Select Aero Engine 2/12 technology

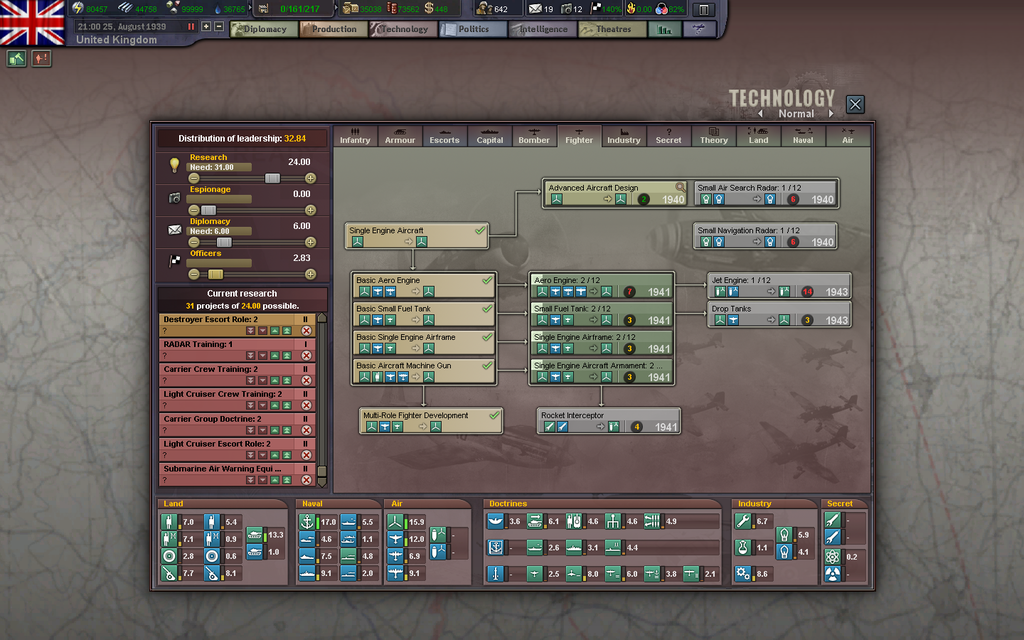point(601,285)
